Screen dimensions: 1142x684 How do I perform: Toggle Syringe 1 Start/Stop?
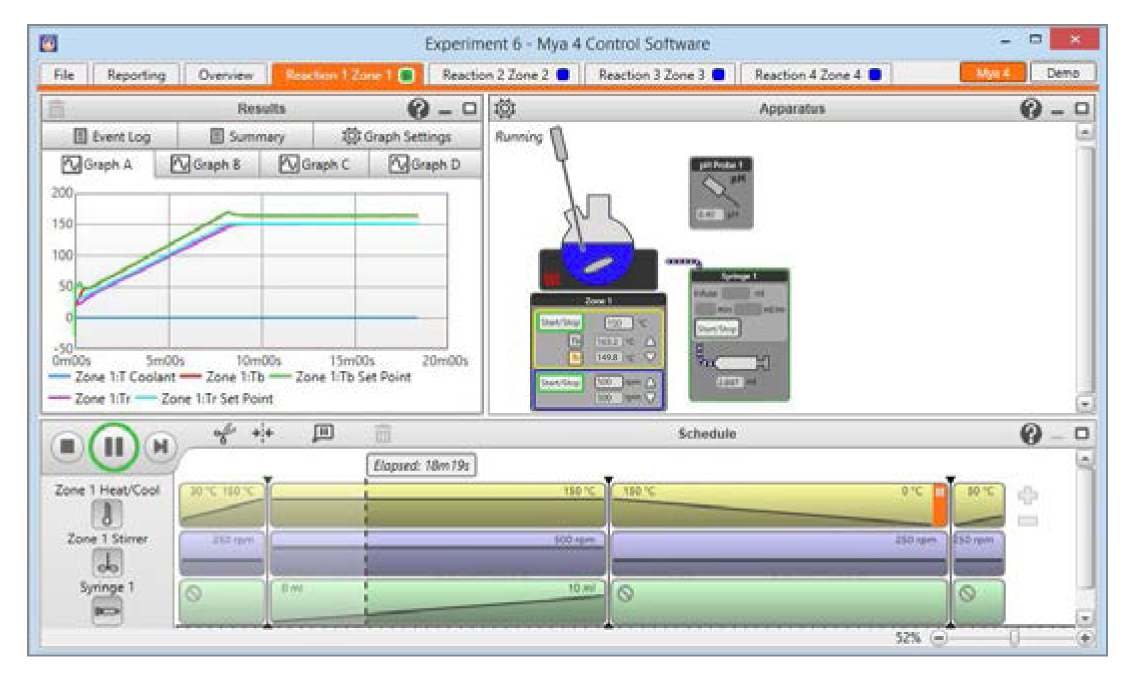click(717, 329)
